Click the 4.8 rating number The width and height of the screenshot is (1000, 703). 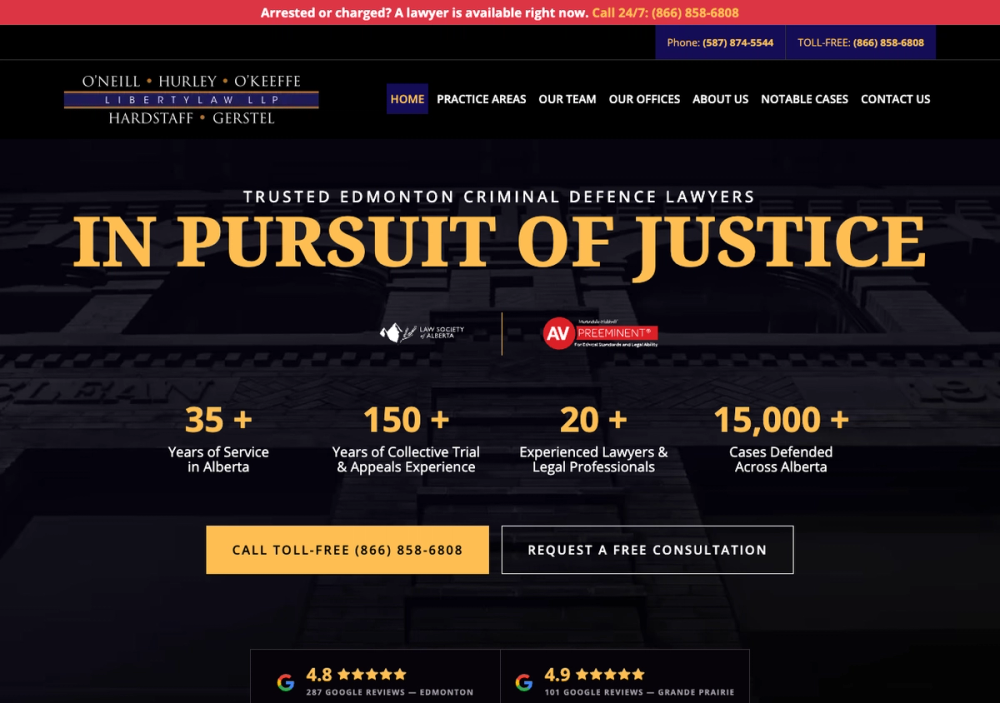click(319, 674)
